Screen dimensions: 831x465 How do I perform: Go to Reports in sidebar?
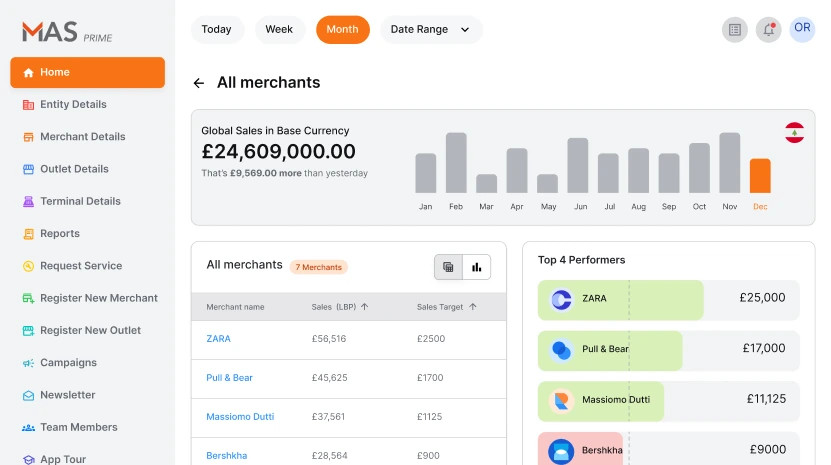(x=59, y=234)
